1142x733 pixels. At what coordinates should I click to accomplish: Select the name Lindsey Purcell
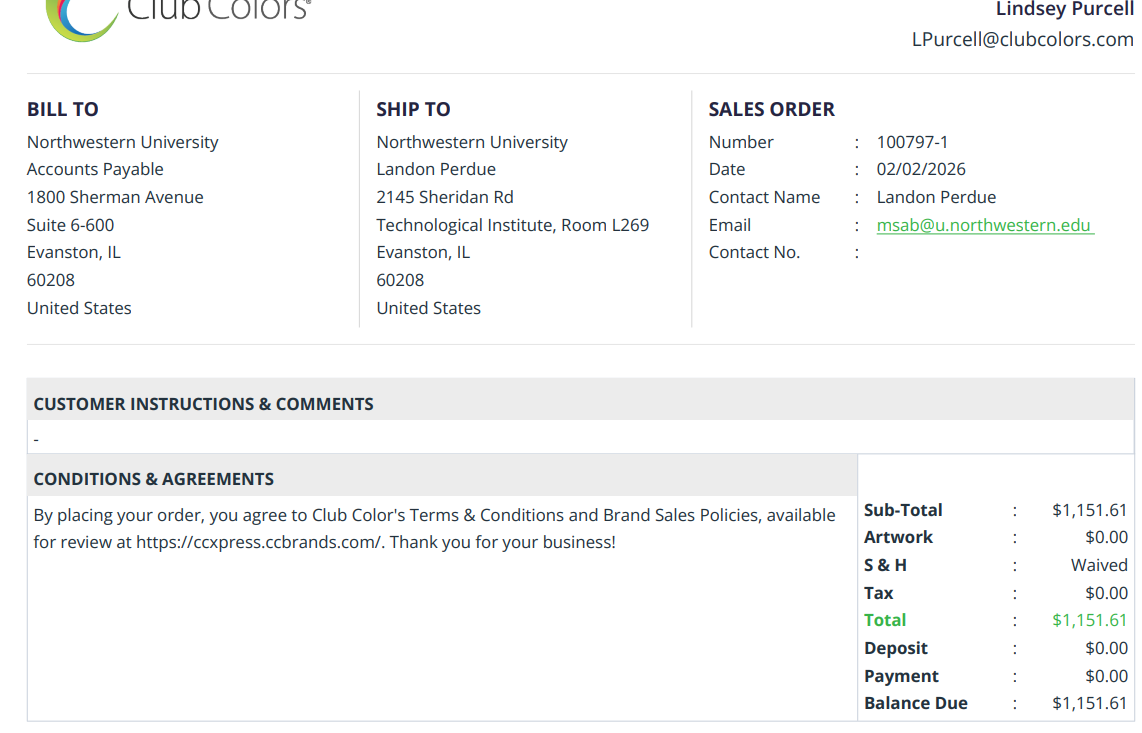click(1065, 9)
